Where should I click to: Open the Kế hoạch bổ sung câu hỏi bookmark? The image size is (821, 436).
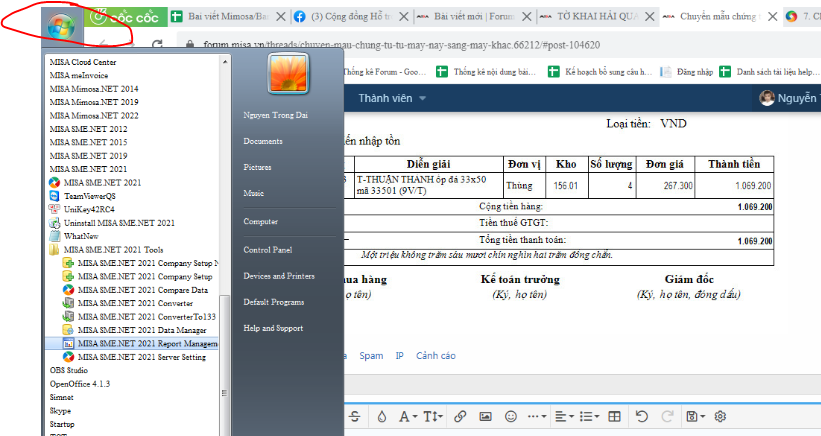coord(600,72)
